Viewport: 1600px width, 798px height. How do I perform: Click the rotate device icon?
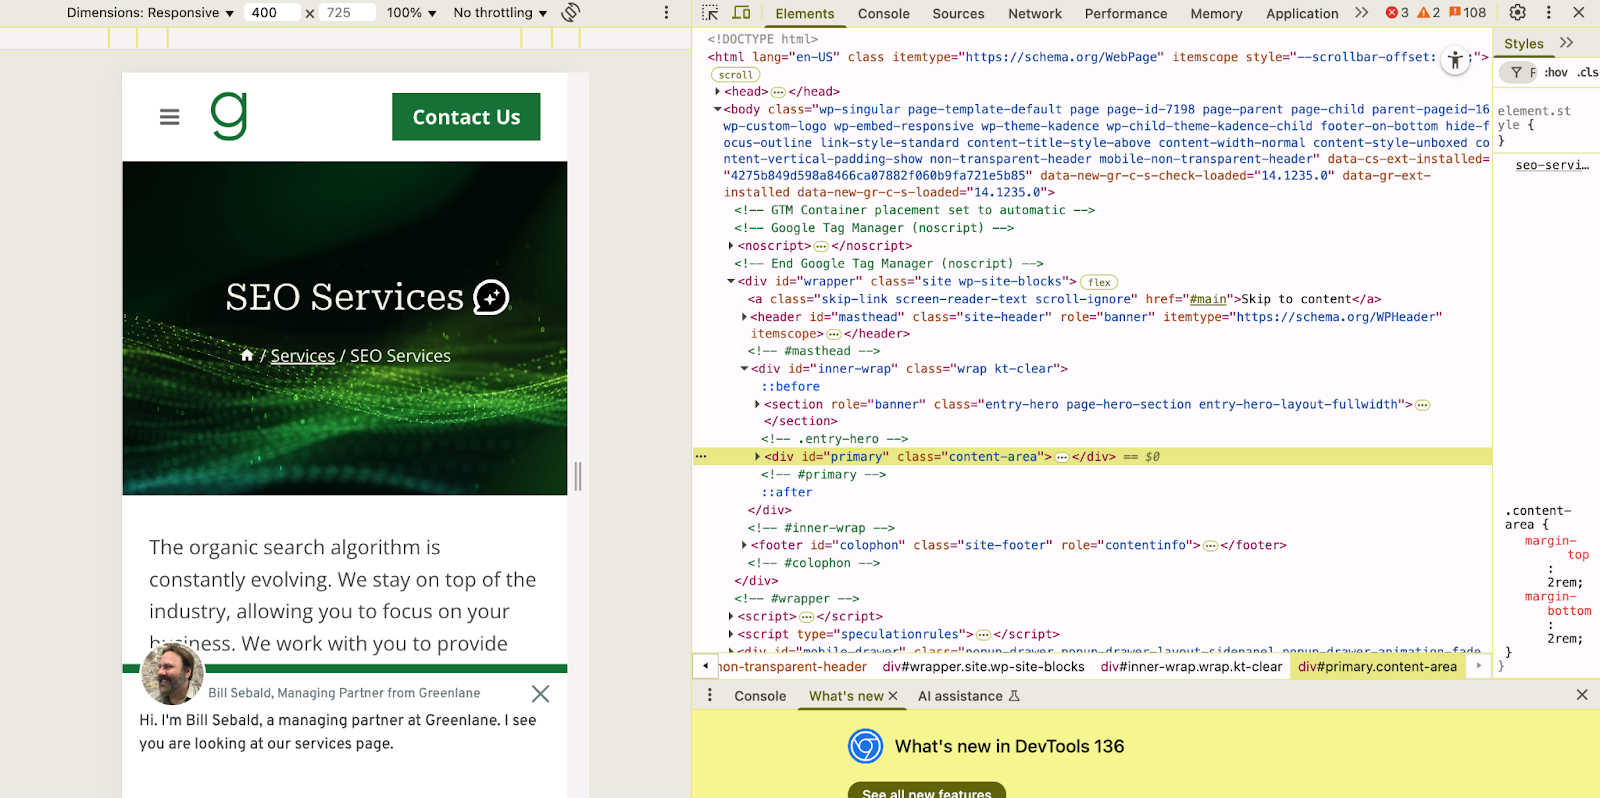coord(571,13)
